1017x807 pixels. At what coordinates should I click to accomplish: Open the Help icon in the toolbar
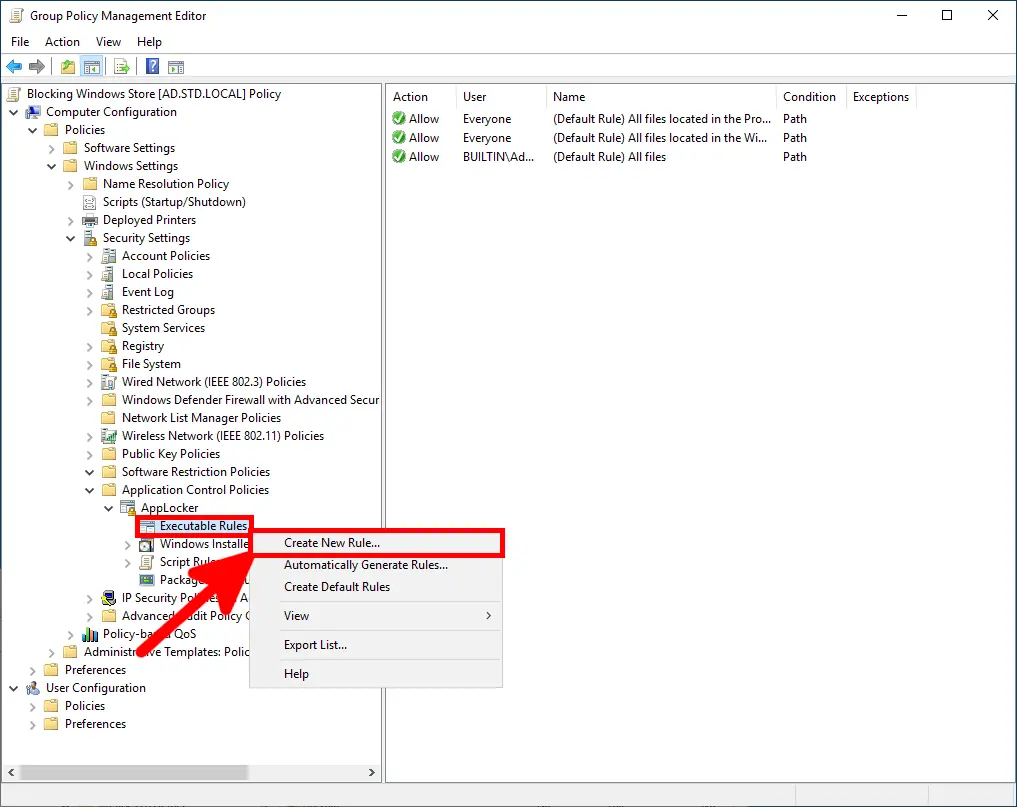click(151, 66)
